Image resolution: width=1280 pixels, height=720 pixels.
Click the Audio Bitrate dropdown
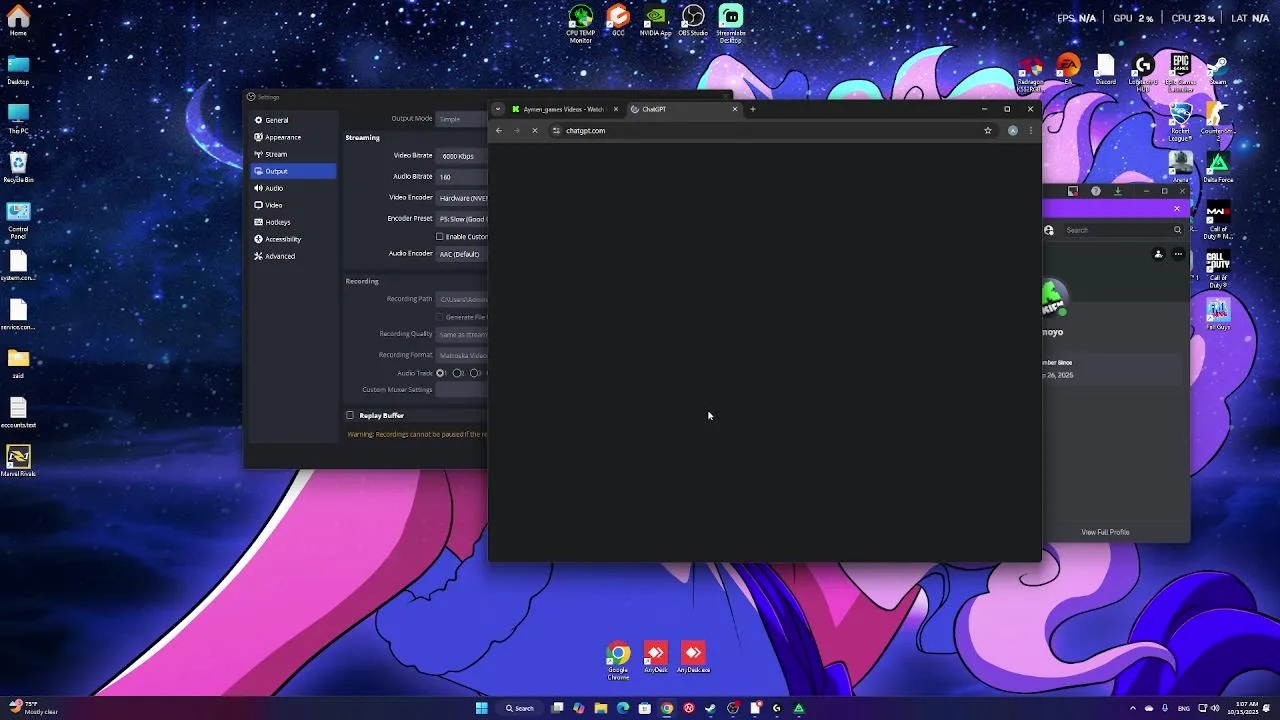click(462, 177)
